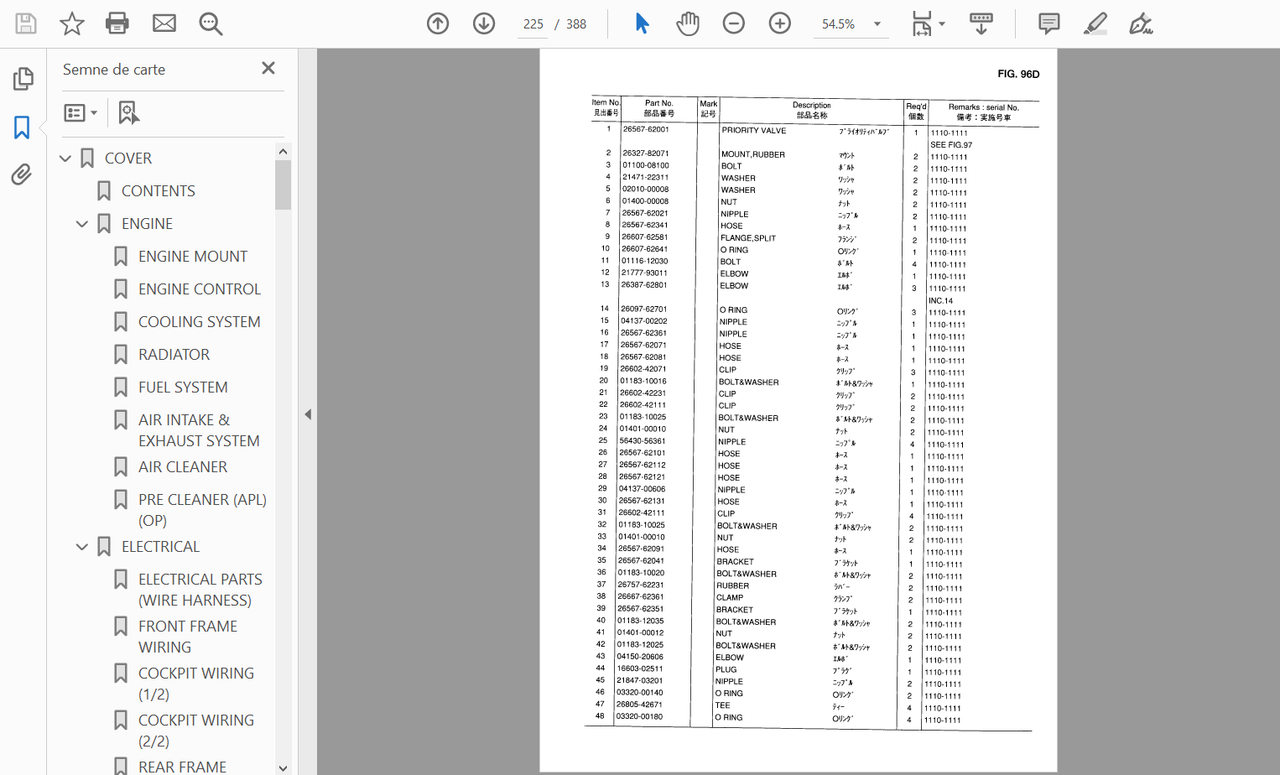Image resolution: width=1280 pixels, height=775 pixels.
Task: Open fit page dropdown arrow
Action: (x=942, y=24)
